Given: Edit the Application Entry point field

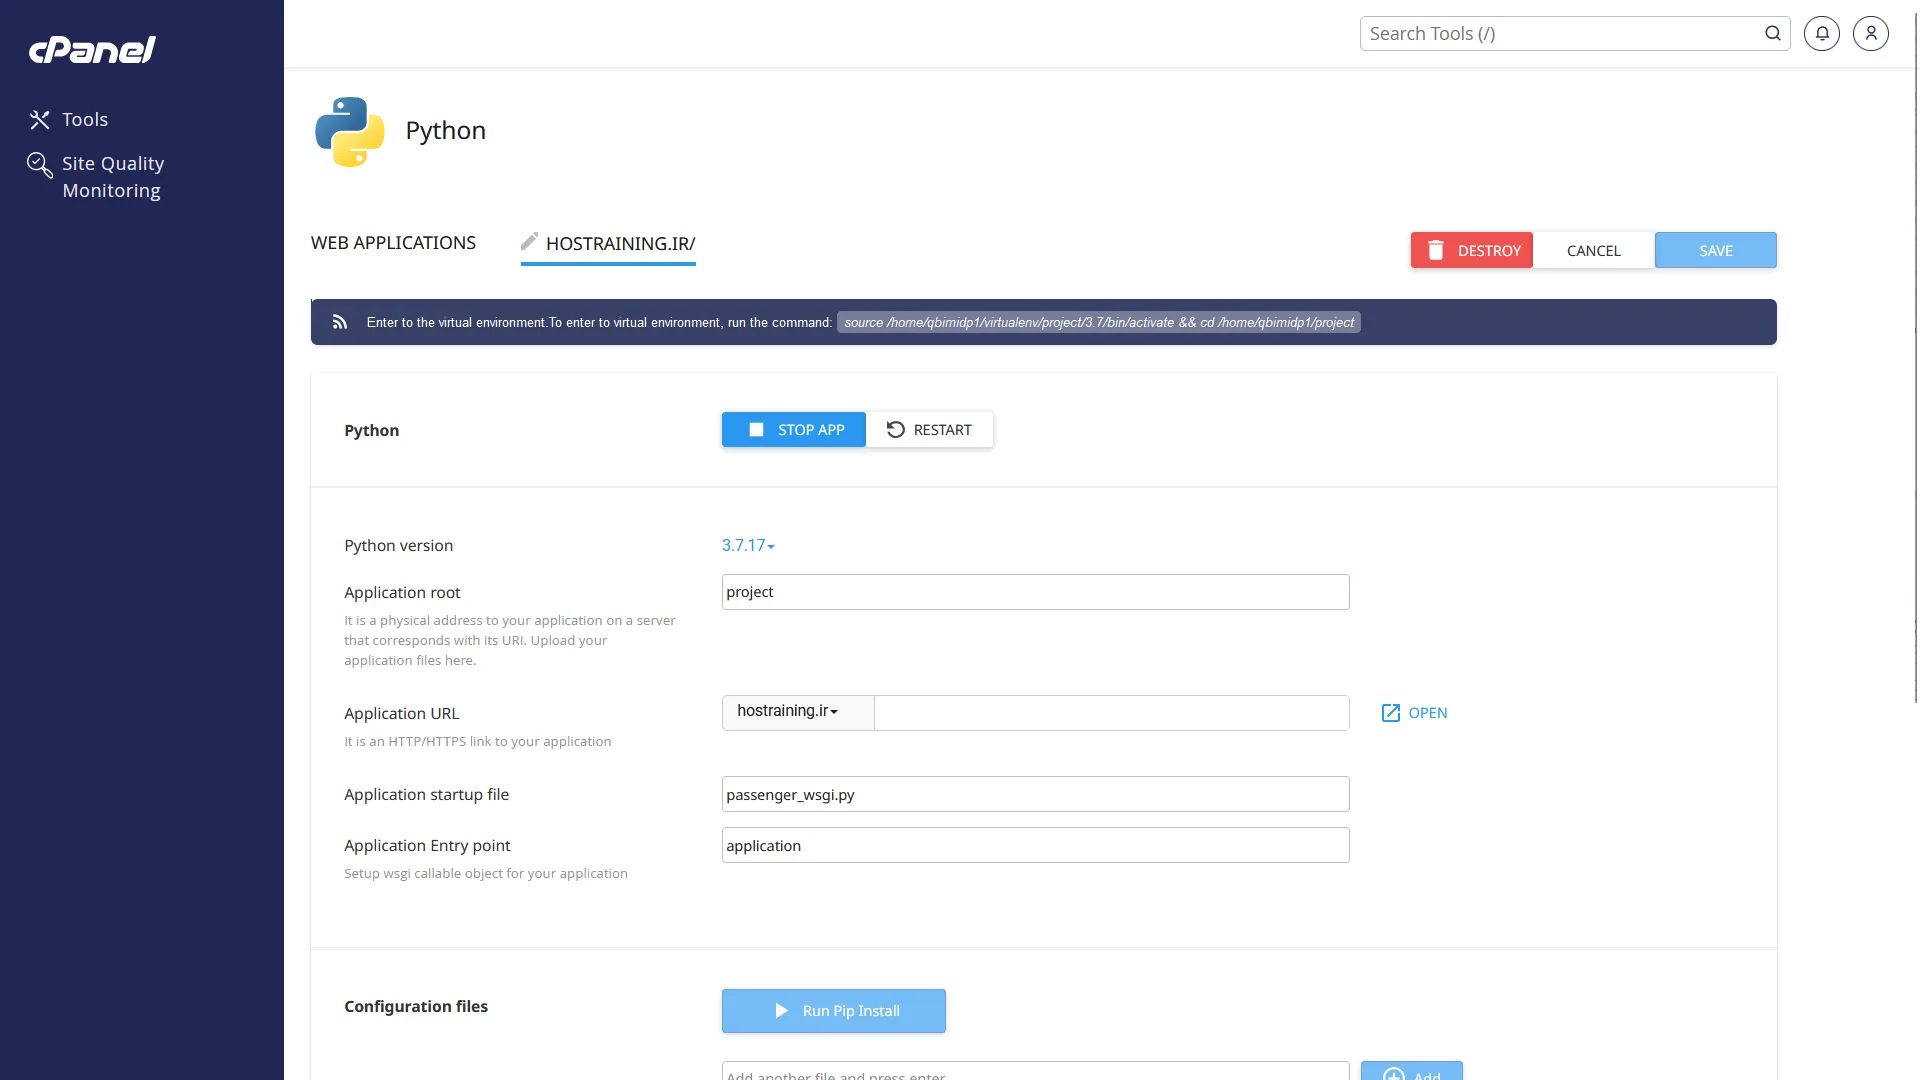Looking at the screenshot, I should click(x=1035, y=845).
